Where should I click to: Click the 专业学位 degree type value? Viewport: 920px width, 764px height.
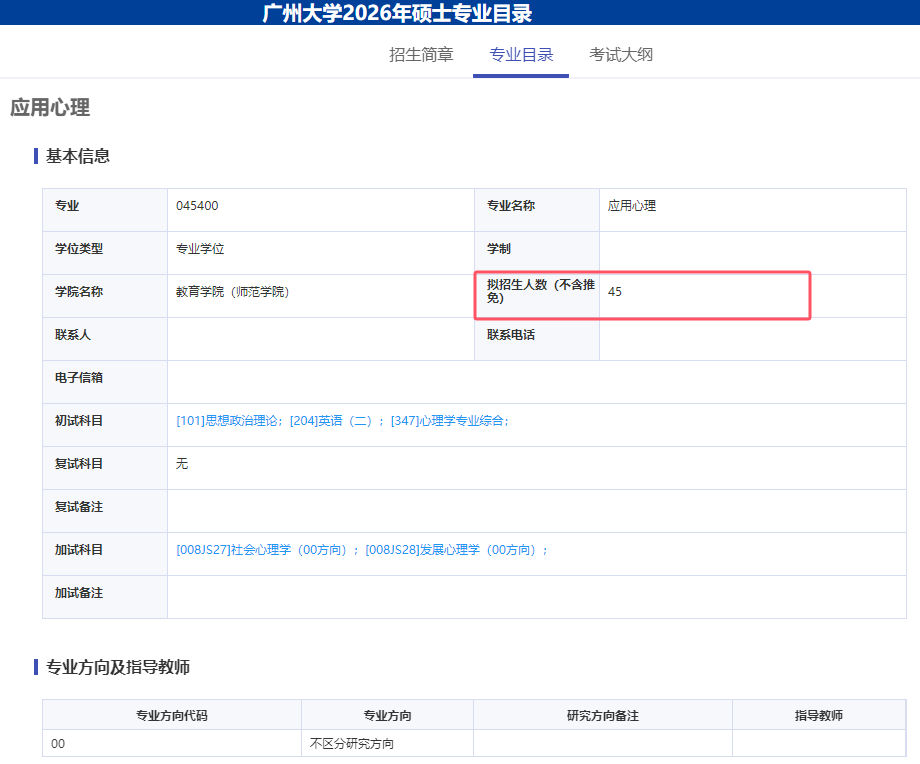[207, 249]
